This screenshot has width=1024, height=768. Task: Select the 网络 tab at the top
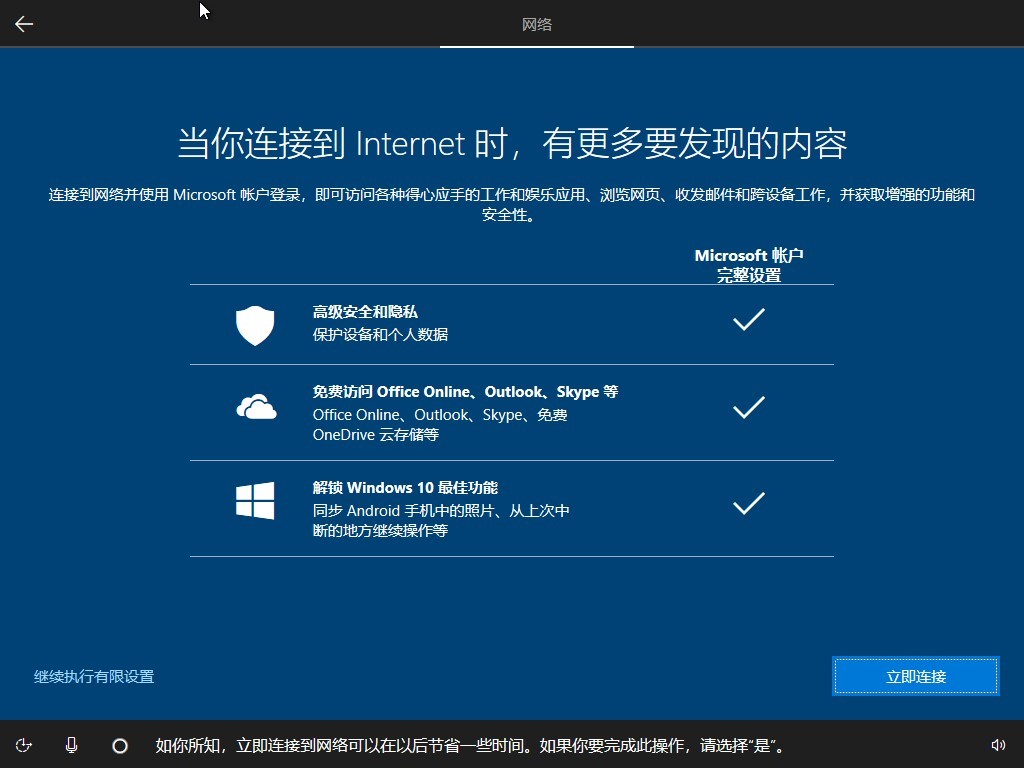(x=537, y=24)
